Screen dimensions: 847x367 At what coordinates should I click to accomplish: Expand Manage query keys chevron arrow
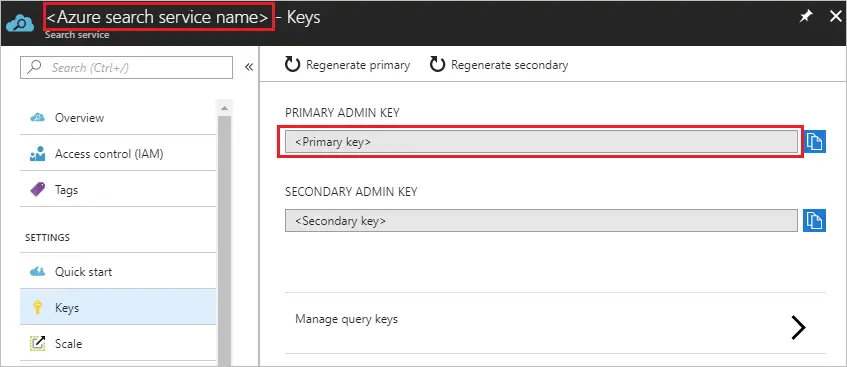click(799, 327)
